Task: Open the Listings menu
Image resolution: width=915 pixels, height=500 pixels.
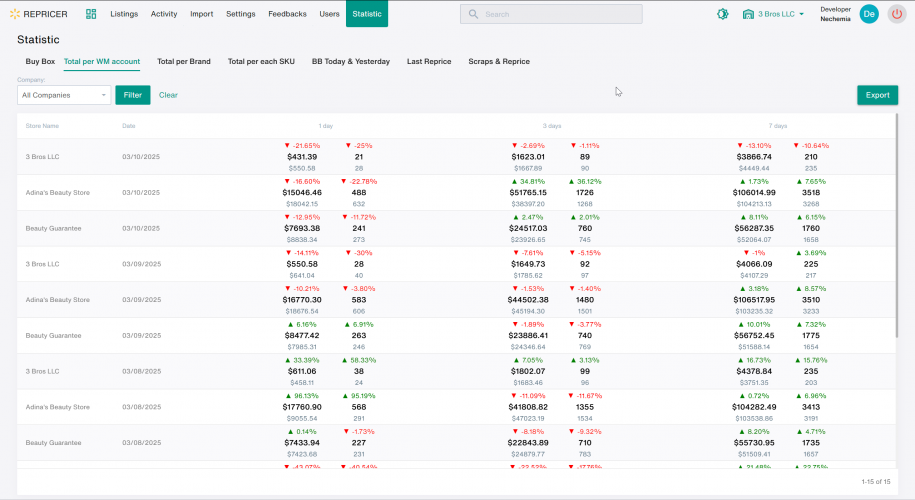Action: [x=124, y=14]
